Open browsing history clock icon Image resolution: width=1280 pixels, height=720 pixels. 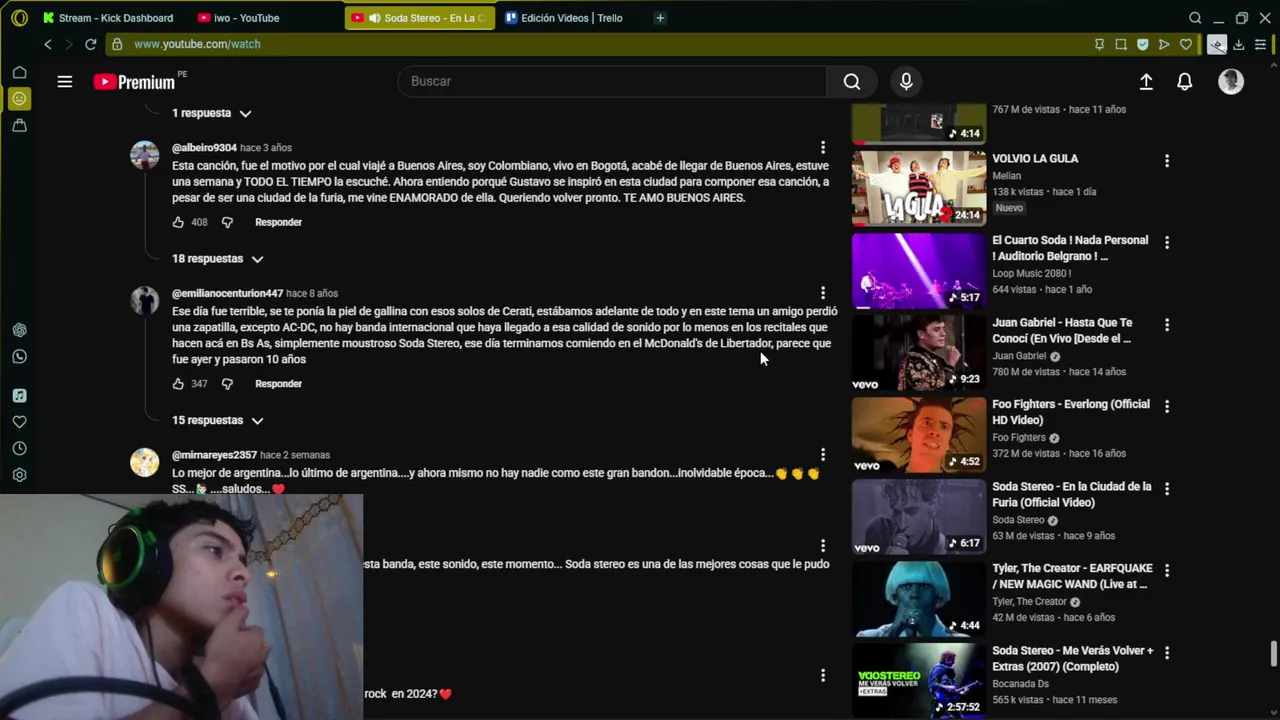tap(19, 449)
